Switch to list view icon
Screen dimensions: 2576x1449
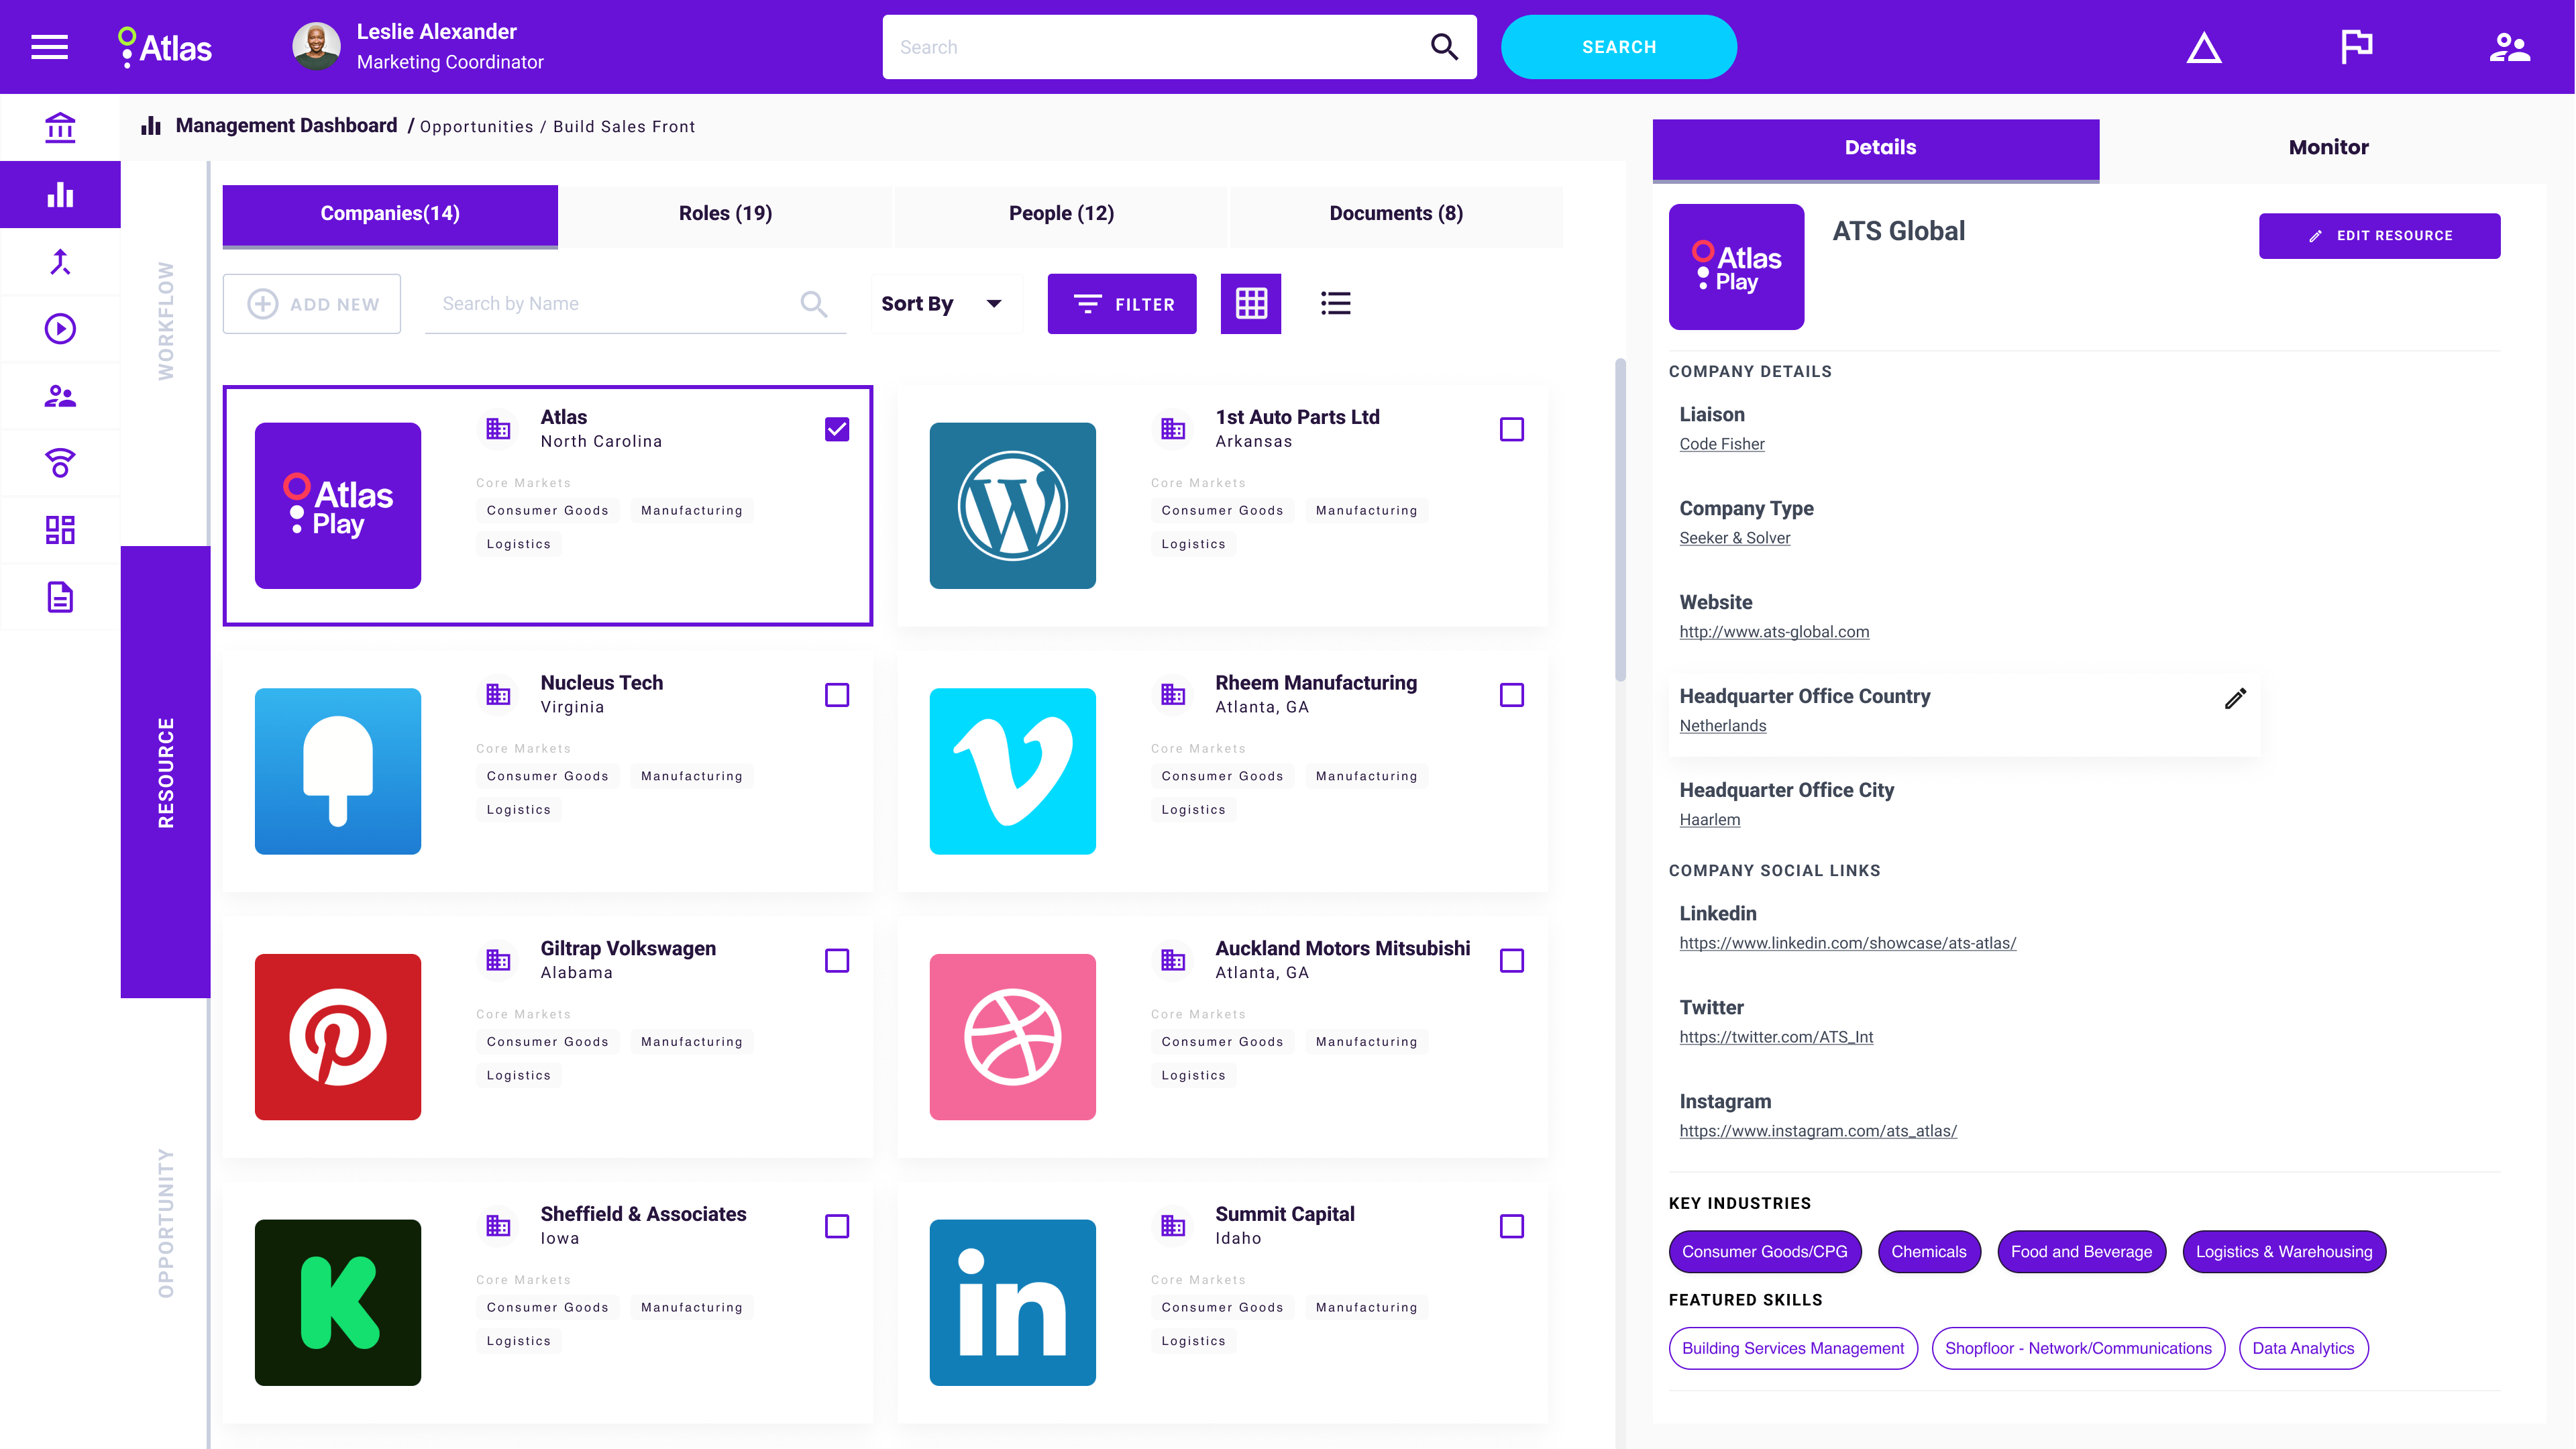point(1335,303)
